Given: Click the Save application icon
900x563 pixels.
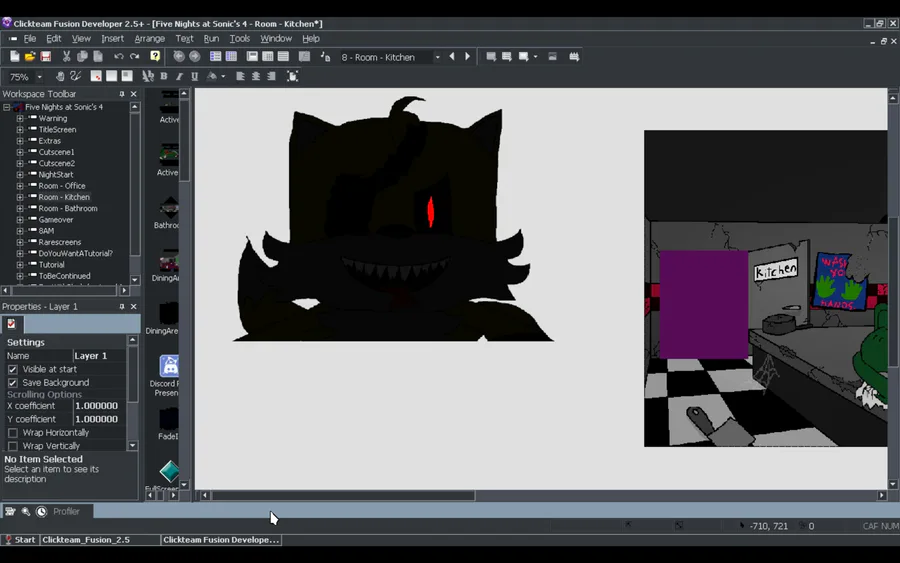Looking at the screenshot, I should [x=45, y=57].
